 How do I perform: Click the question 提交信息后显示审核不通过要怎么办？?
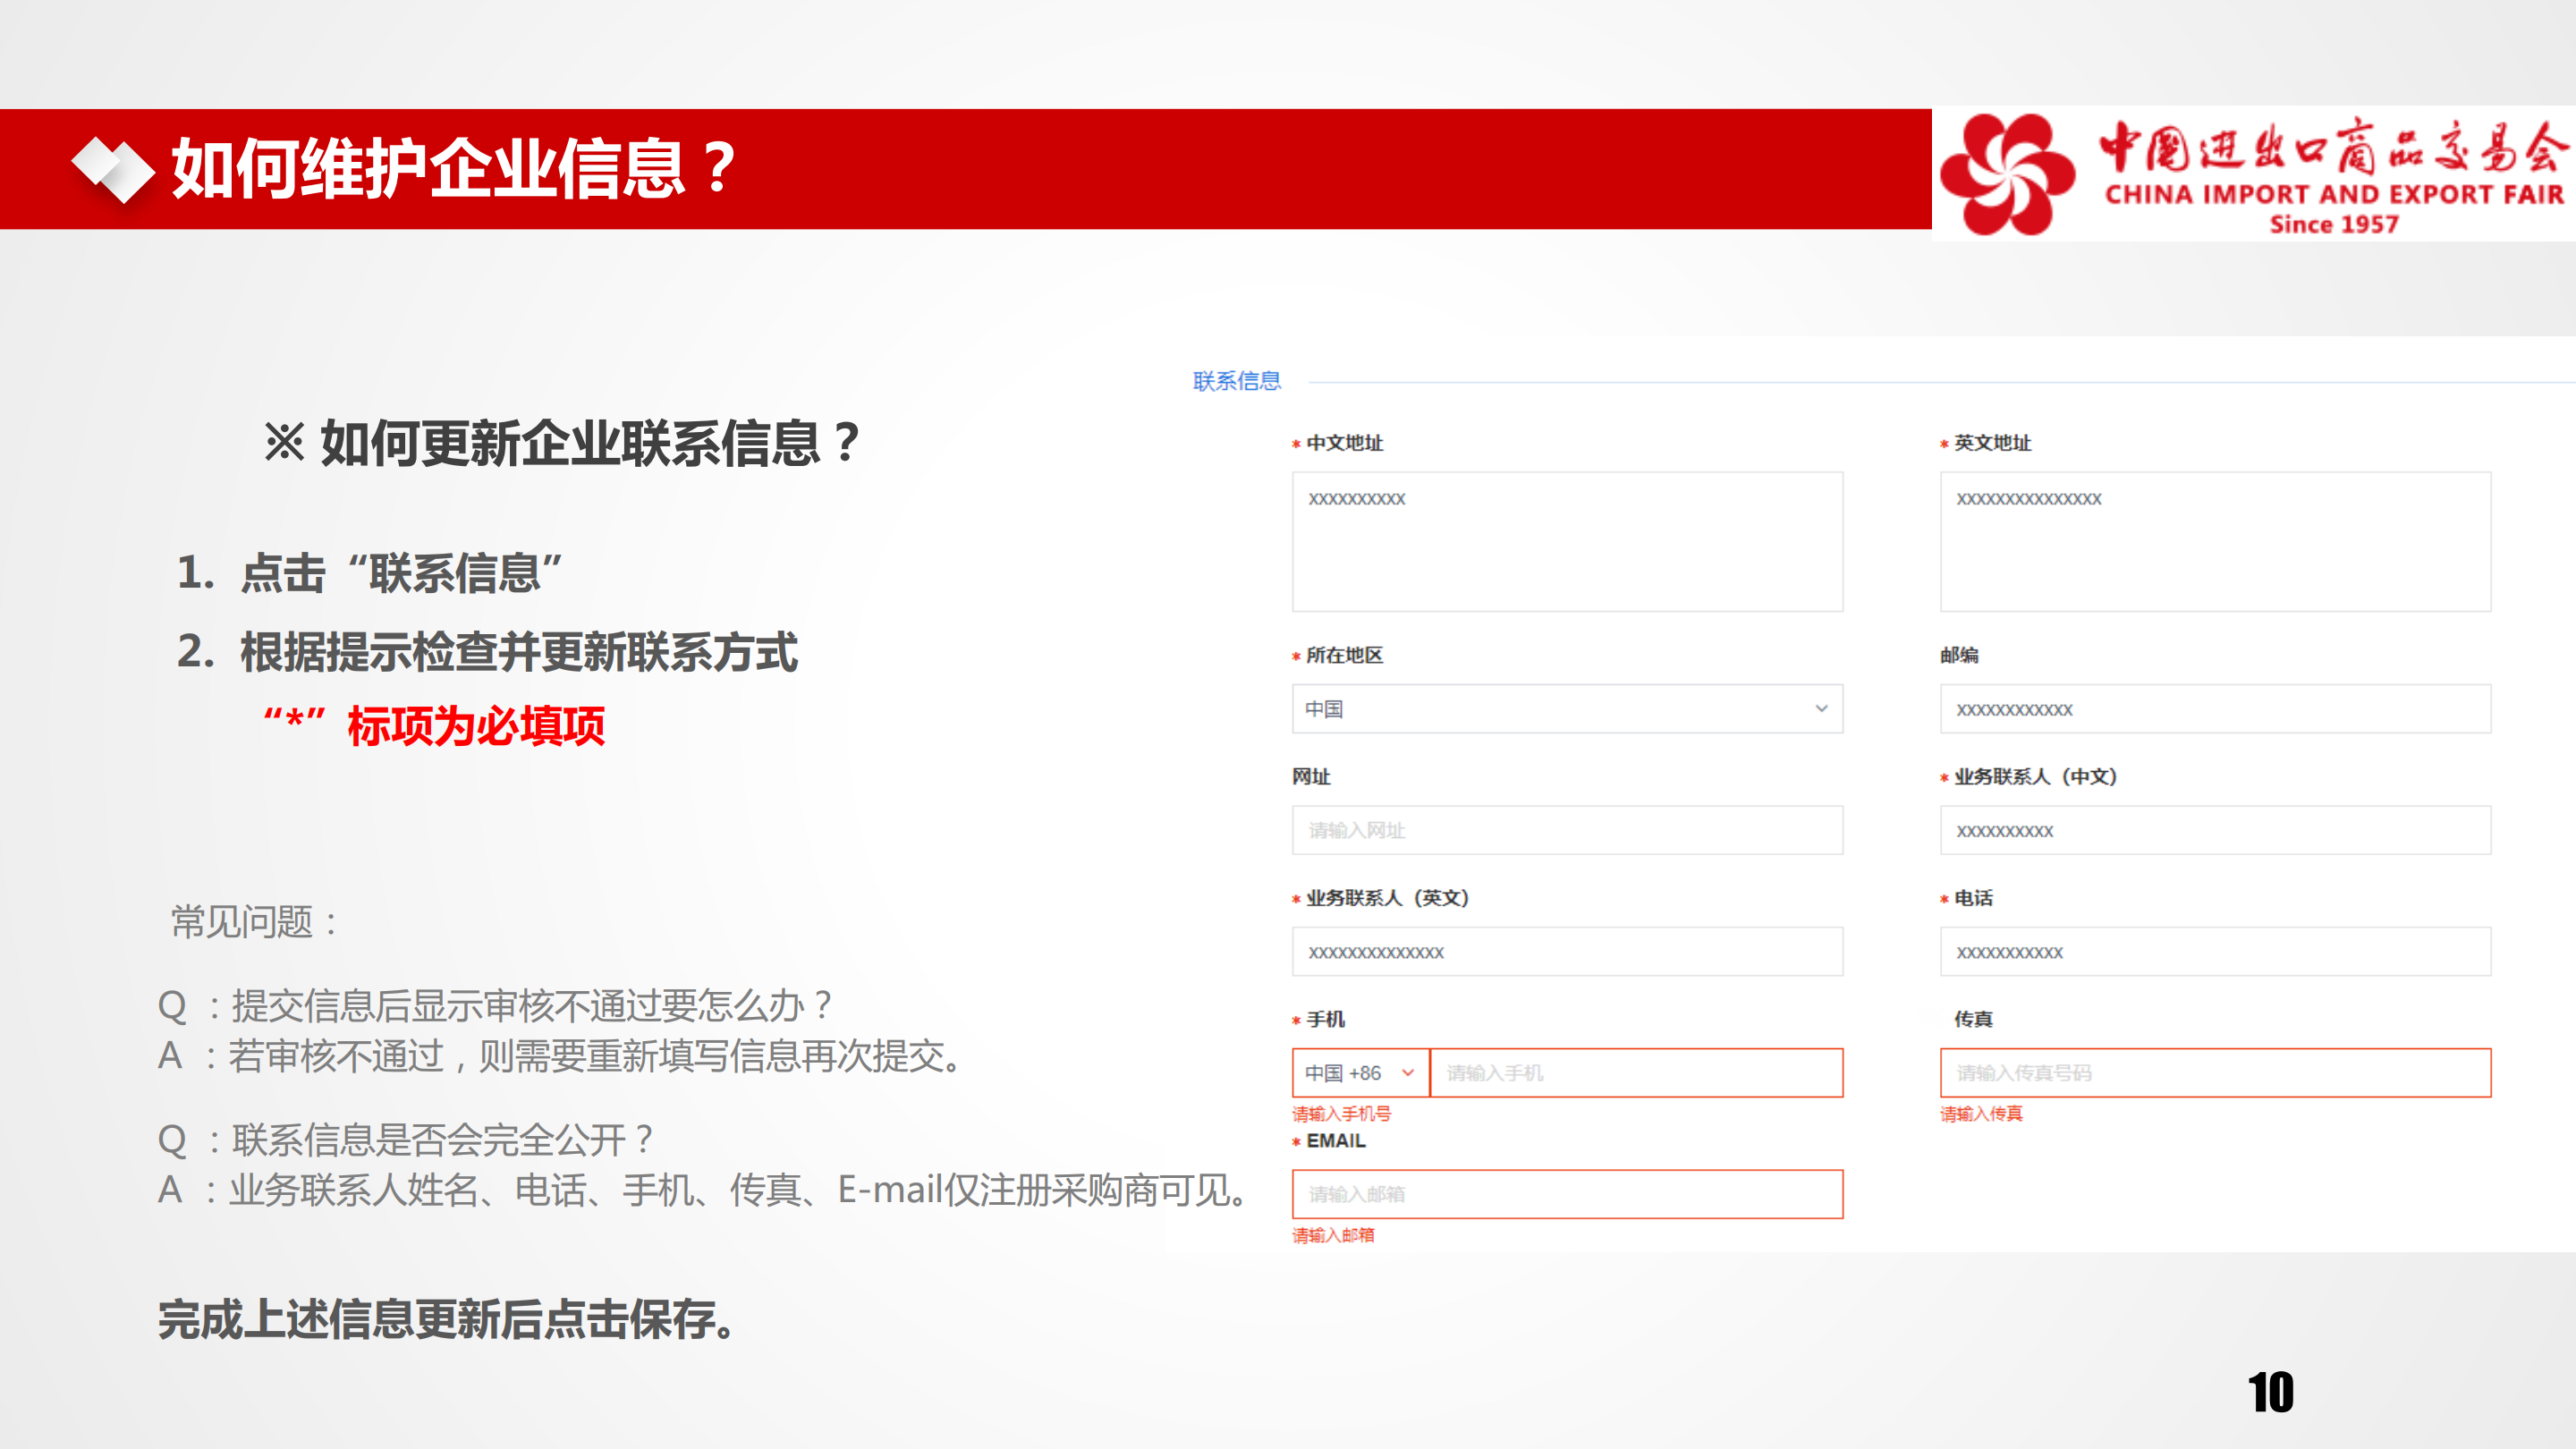point(532,1005)
